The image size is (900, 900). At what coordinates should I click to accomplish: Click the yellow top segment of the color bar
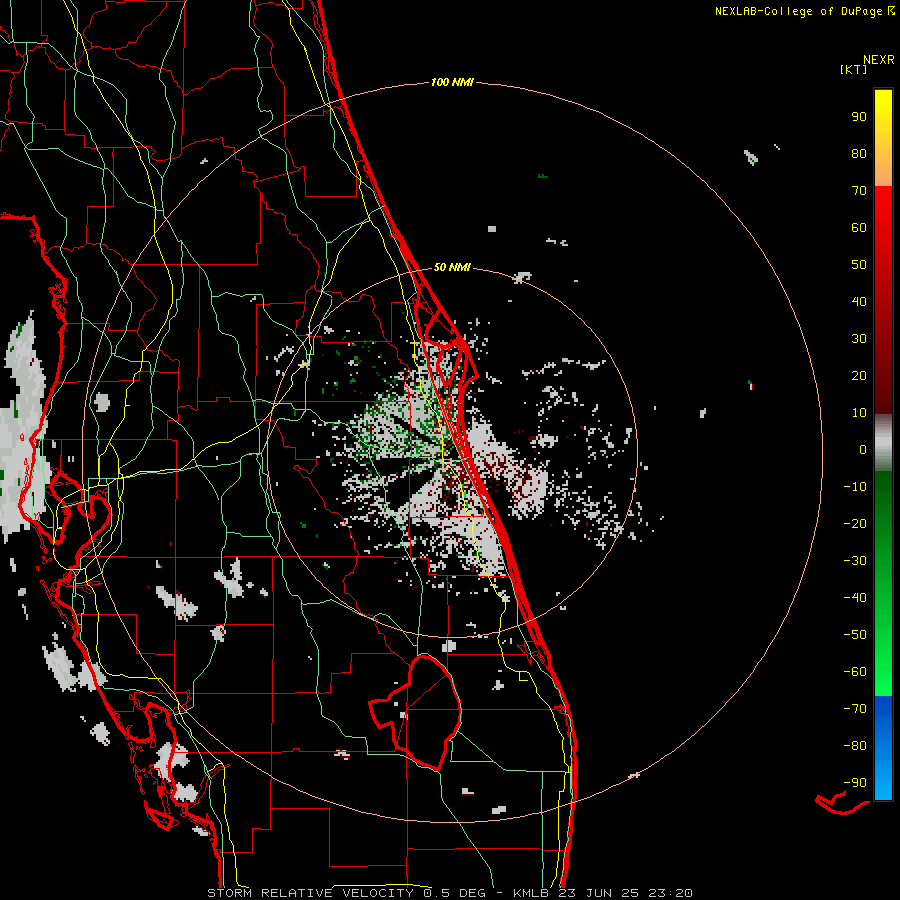click(x=883, y=138)
